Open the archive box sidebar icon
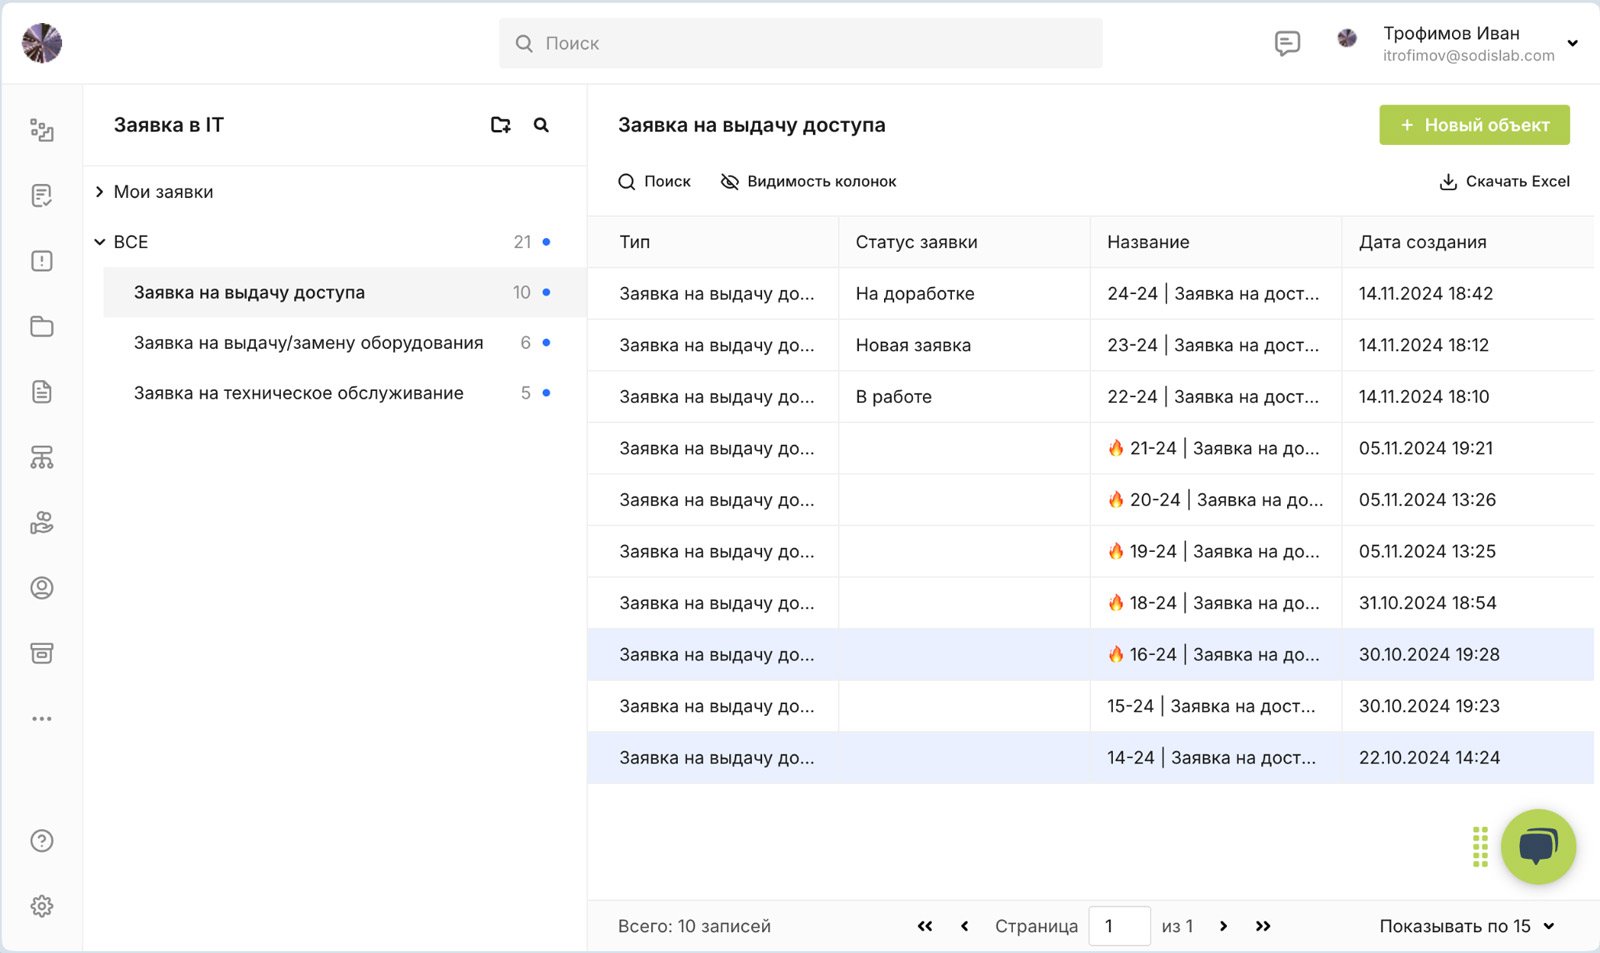This screenshot has width=1600, height=953. 42,653
